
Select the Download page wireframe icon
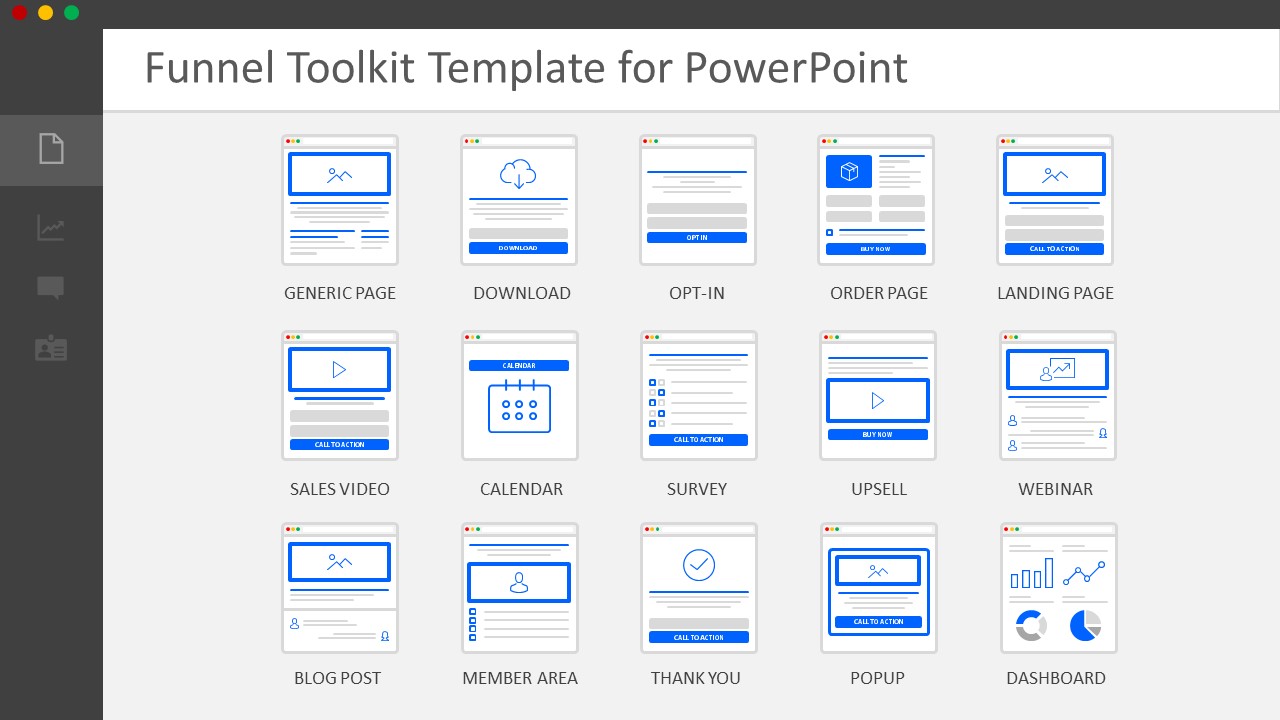[518, 200]
